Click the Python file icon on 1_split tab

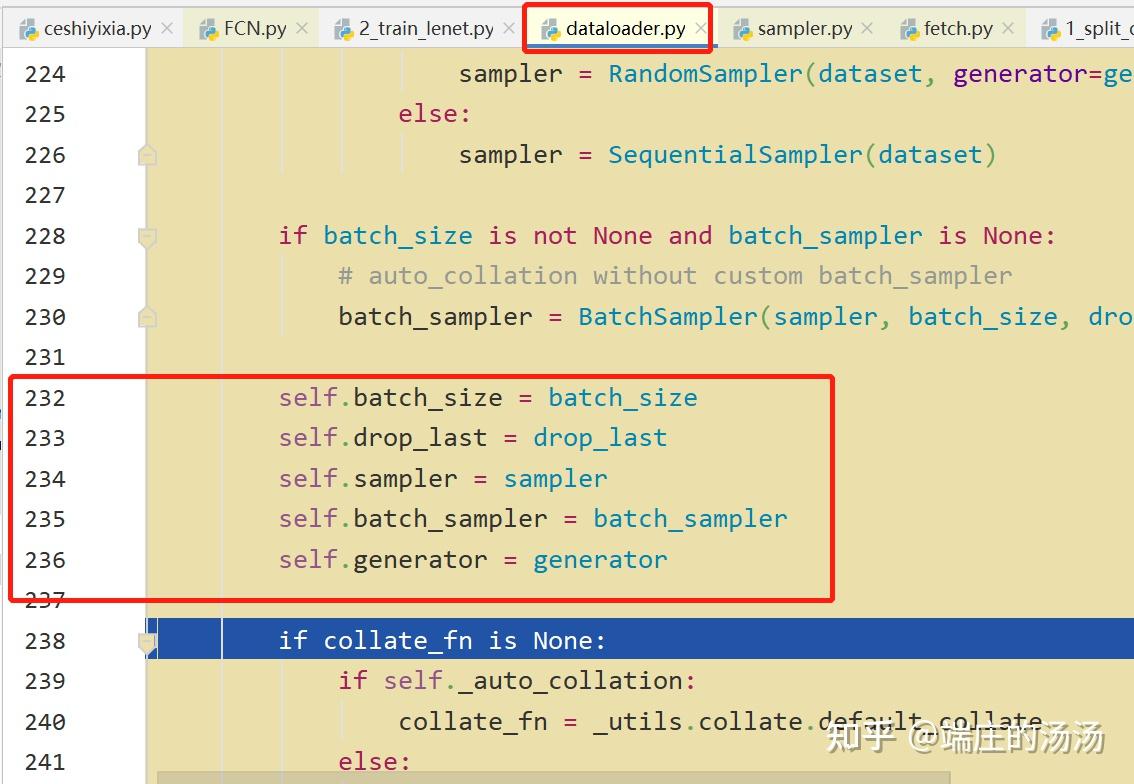[1050, 28]
